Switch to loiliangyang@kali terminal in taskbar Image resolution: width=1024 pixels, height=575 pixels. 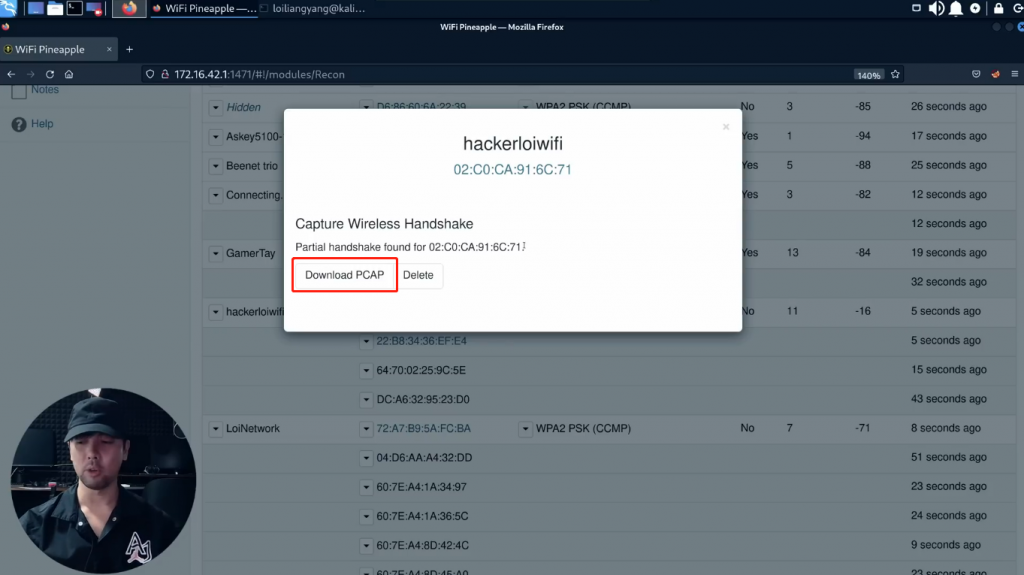[312, 8]
